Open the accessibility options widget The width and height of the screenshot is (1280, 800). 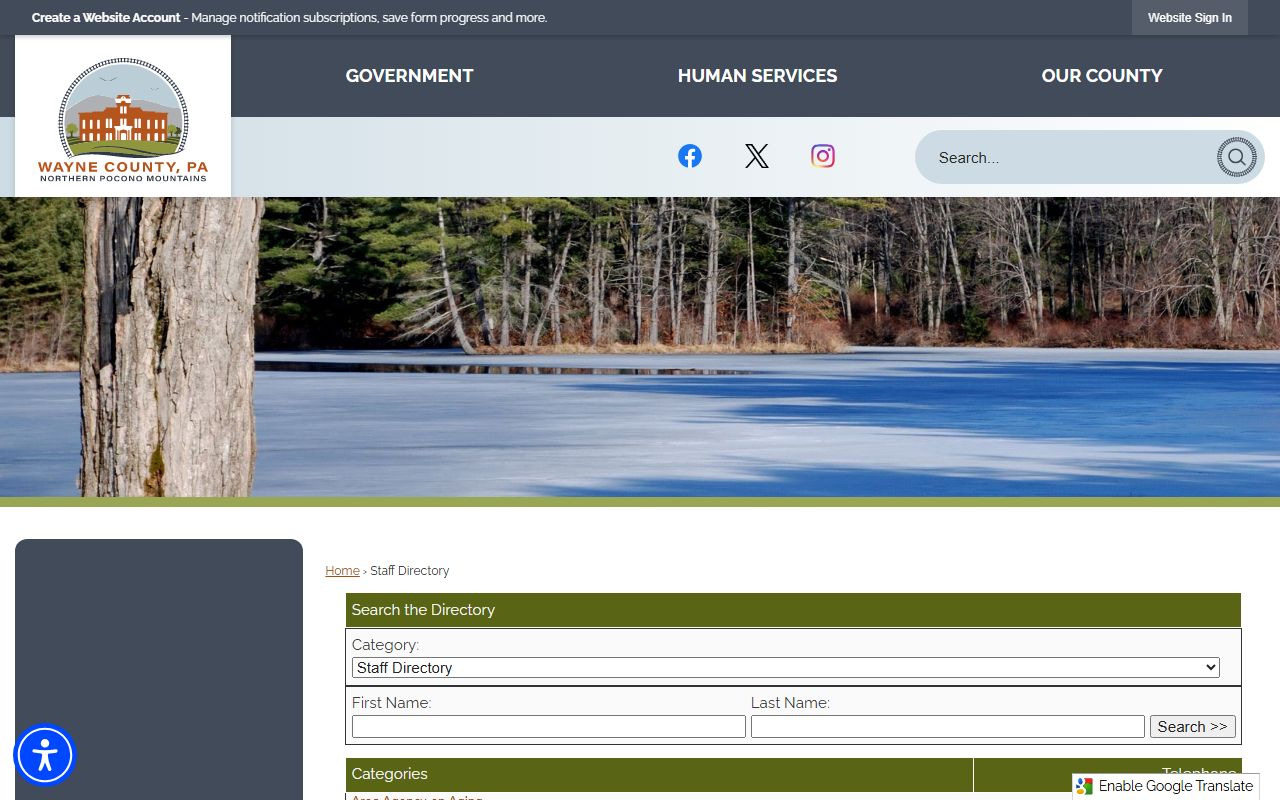click(45, 755)
